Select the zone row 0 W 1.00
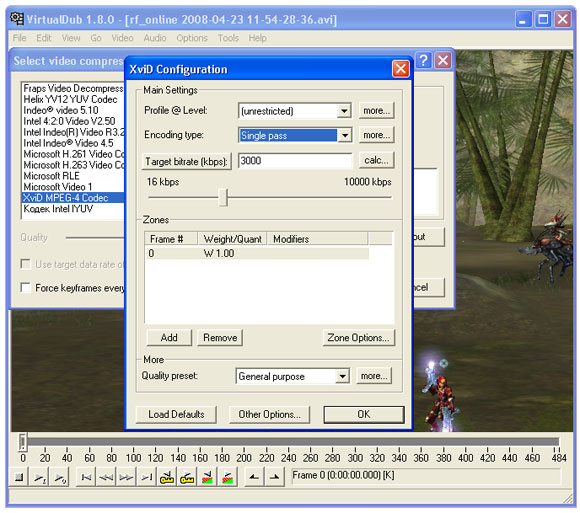The width and height of the screenshot is (580, 513). pos(257,253)
